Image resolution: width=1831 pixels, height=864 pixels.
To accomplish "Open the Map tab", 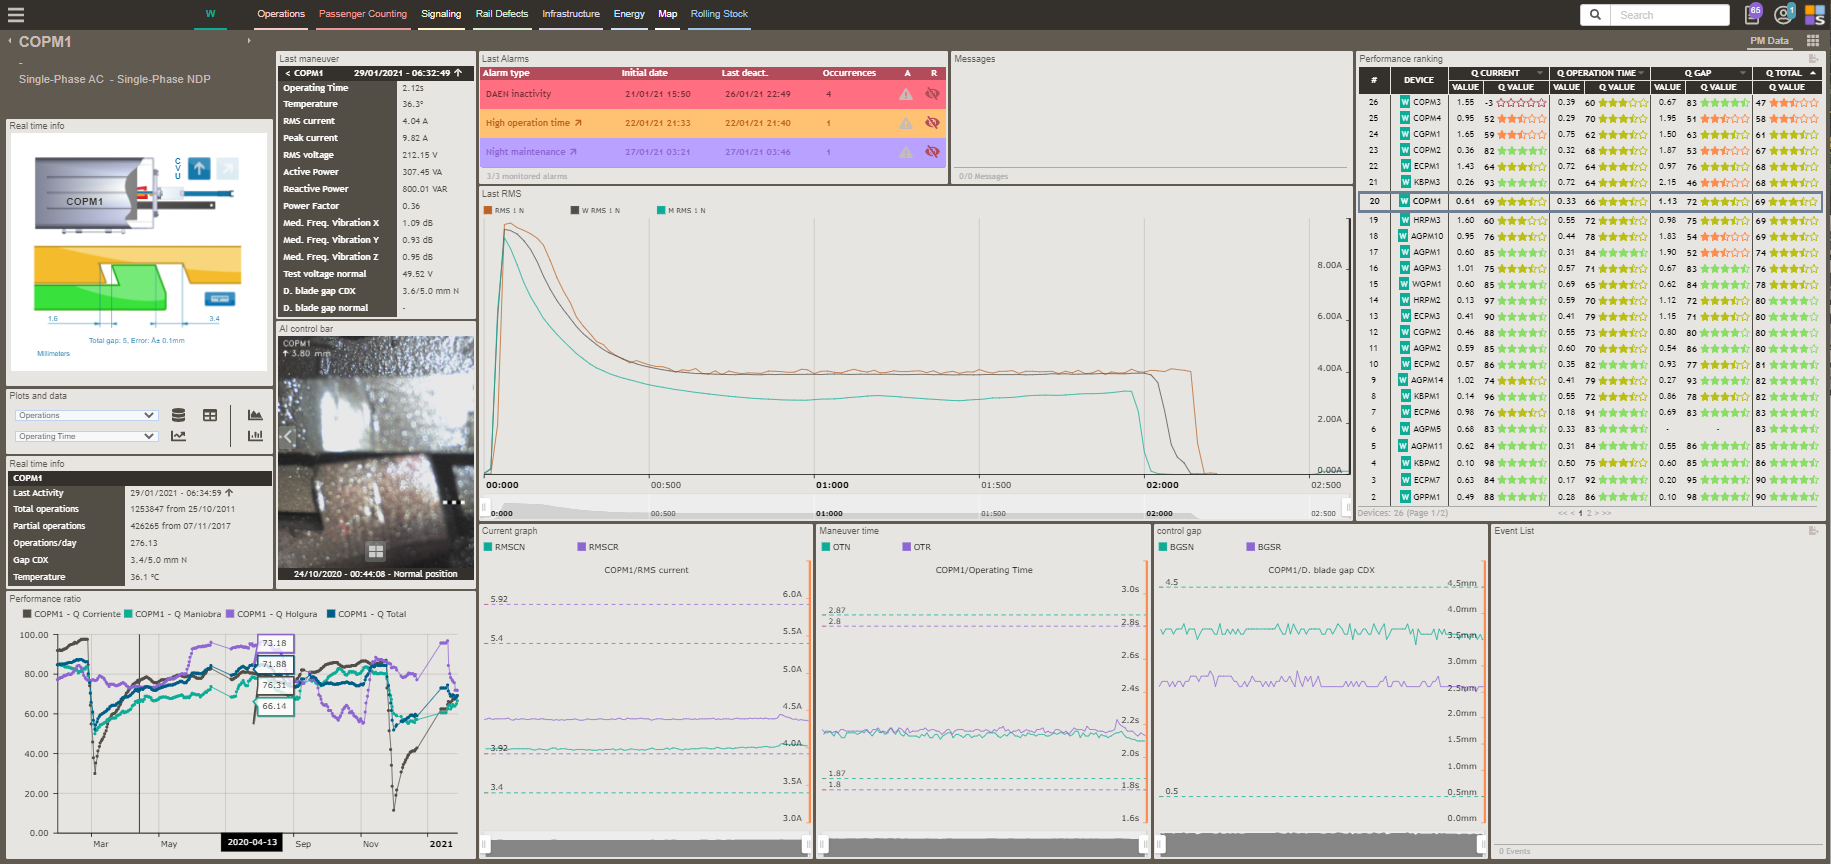I will (x=668, y=14).
